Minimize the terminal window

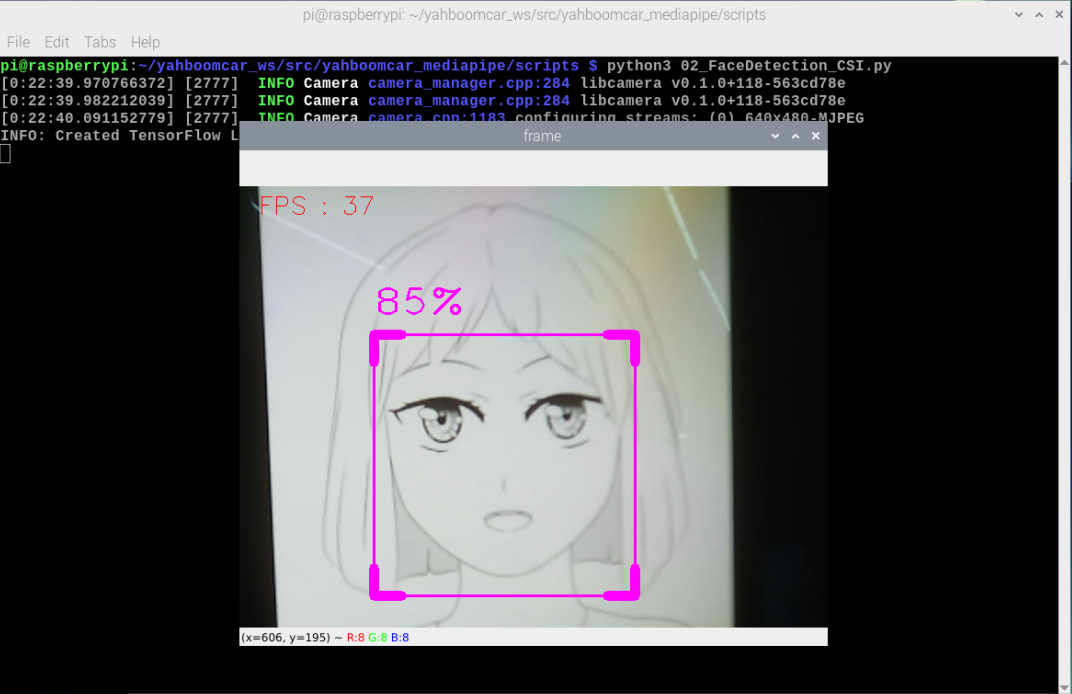point(1019,14)
